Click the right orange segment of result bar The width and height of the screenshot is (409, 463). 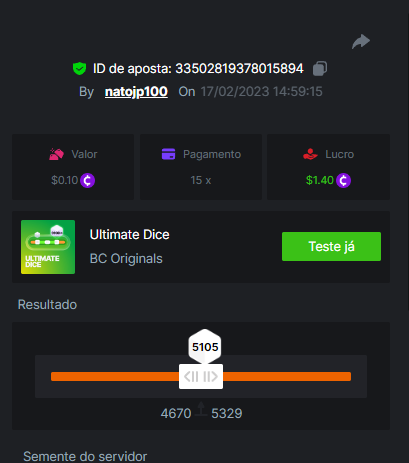pyautogui.click(x=287, y=376)
